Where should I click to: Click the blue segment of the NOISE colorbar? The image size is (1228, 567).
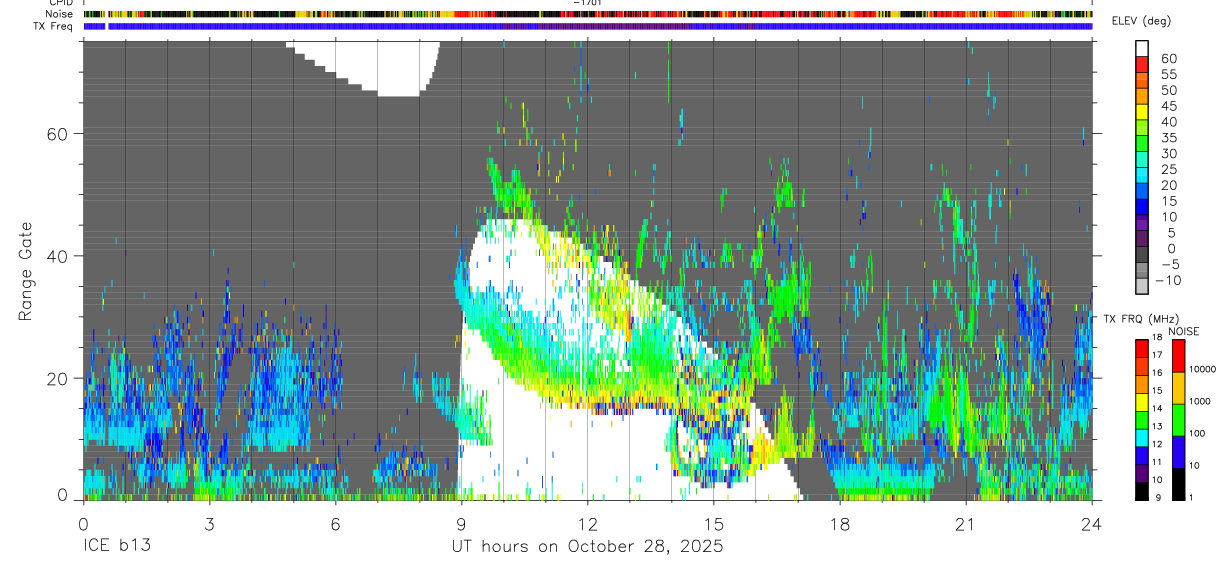1177,452
